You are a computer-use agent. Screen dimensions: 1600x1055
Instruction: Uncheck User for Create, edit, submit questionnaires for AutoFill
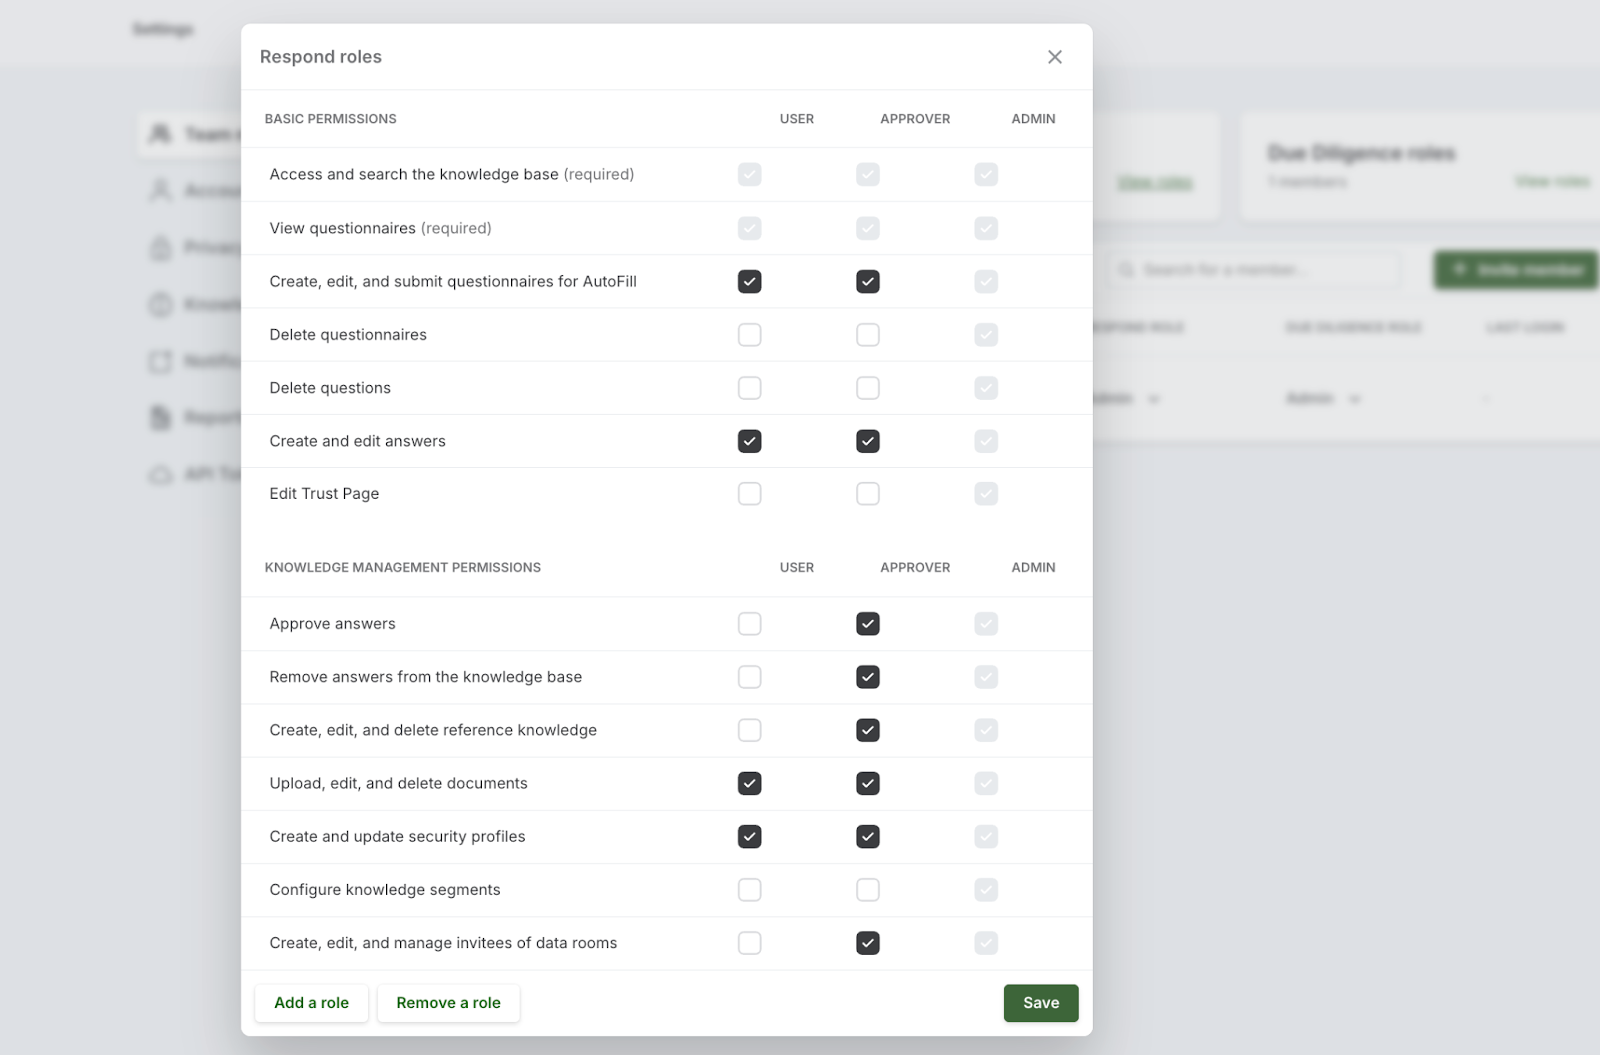tap(749, 281)
